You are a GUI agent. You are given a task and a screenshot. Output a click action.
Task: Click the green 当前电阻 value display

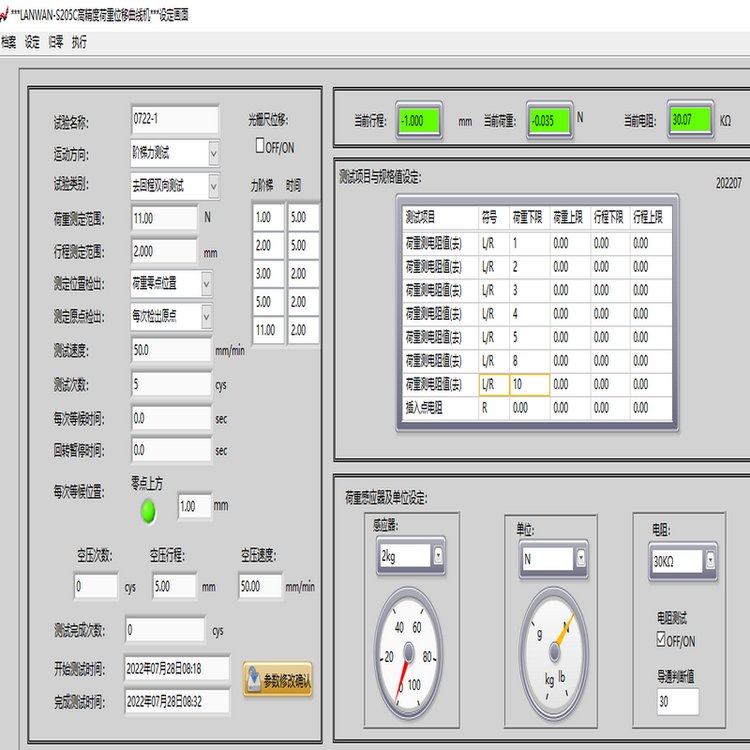click(689, 120)
